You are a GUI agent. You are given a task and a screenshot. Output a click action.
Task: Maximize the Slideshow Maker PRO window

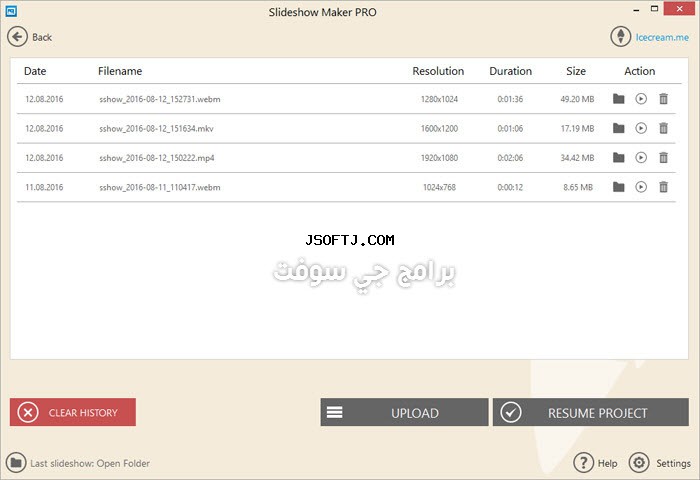click(x=654, y=8)
